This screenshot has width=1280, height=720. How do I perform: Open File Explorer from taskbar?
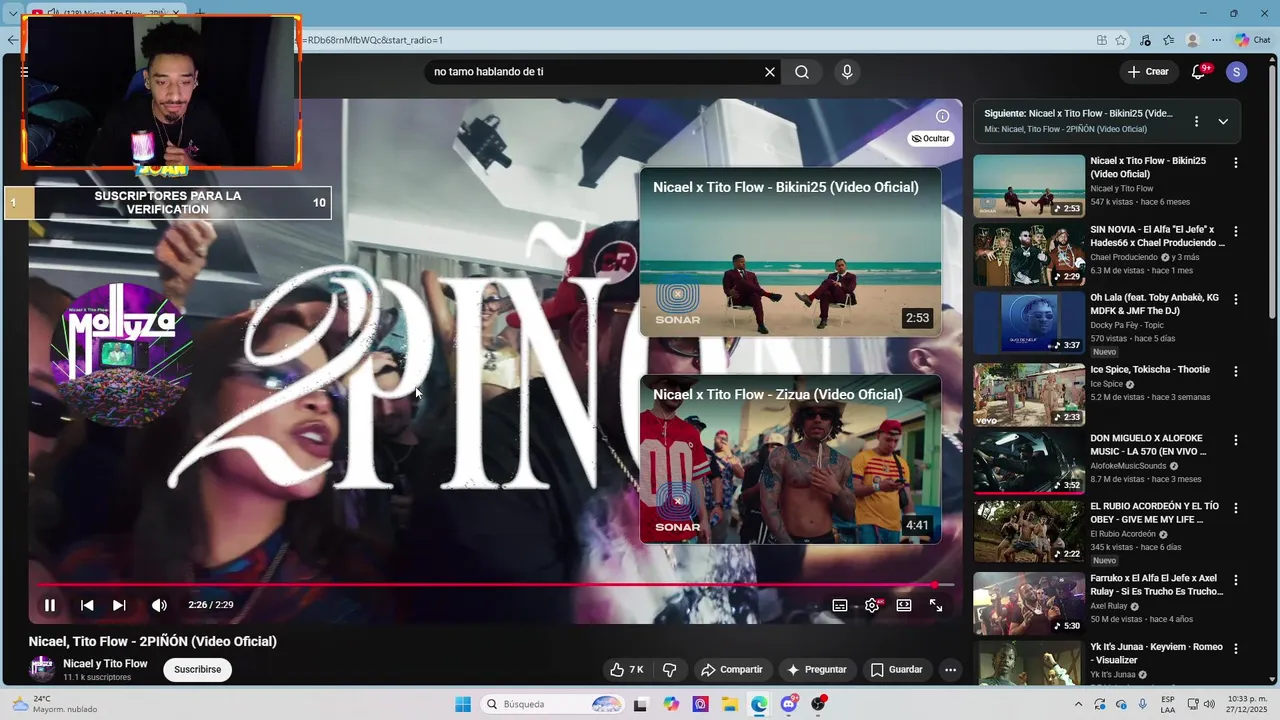[x=730, y=704]
